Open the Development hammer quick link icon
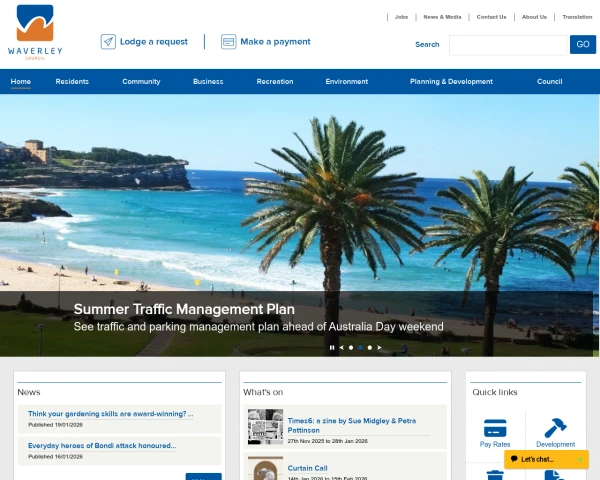The height and width of the screenshot is (480, 600). click(x=555, y=428)
